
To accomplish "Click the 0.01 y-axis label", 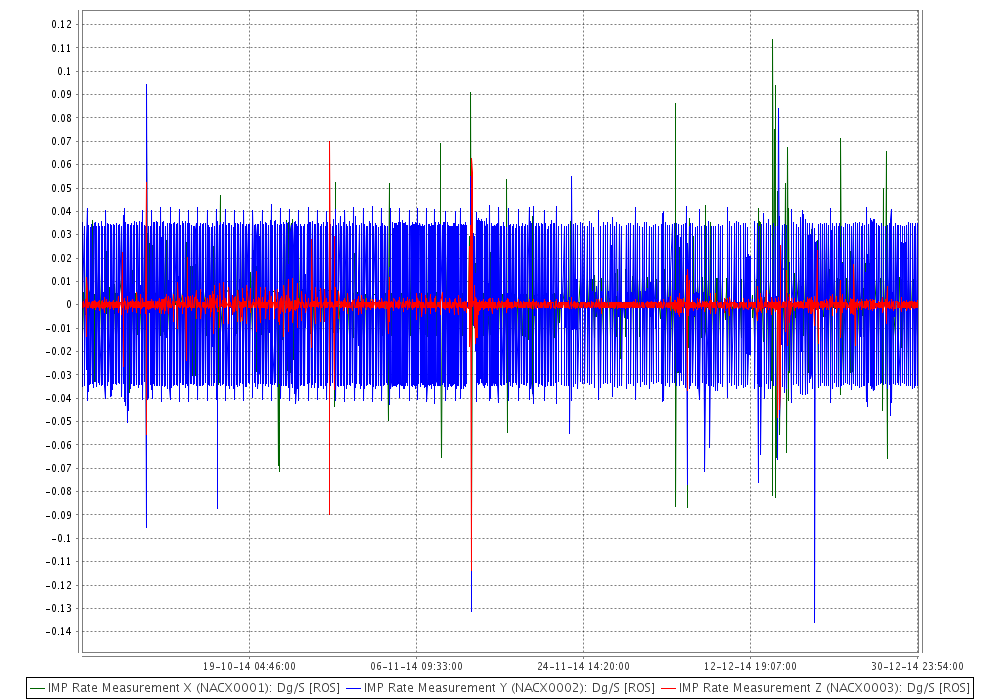I will [62, 281].
